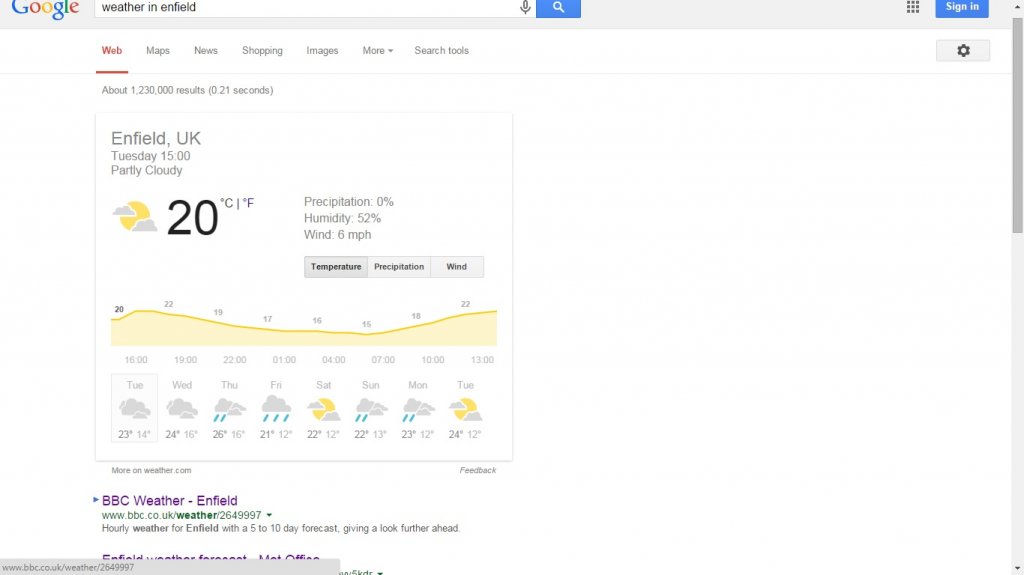Click the 07:00 time label on graph
This screenshot has width=1024, height=575.
(x=383, y=360)
